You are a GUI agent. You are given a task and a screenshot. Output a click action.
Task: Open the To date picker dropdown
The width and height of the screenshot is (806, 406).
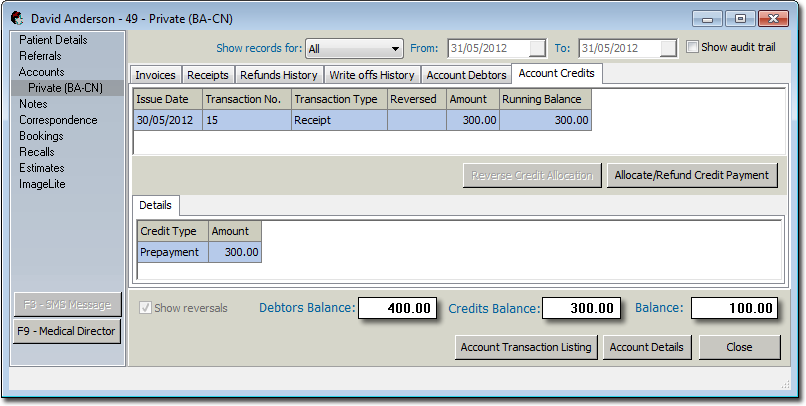668,48
